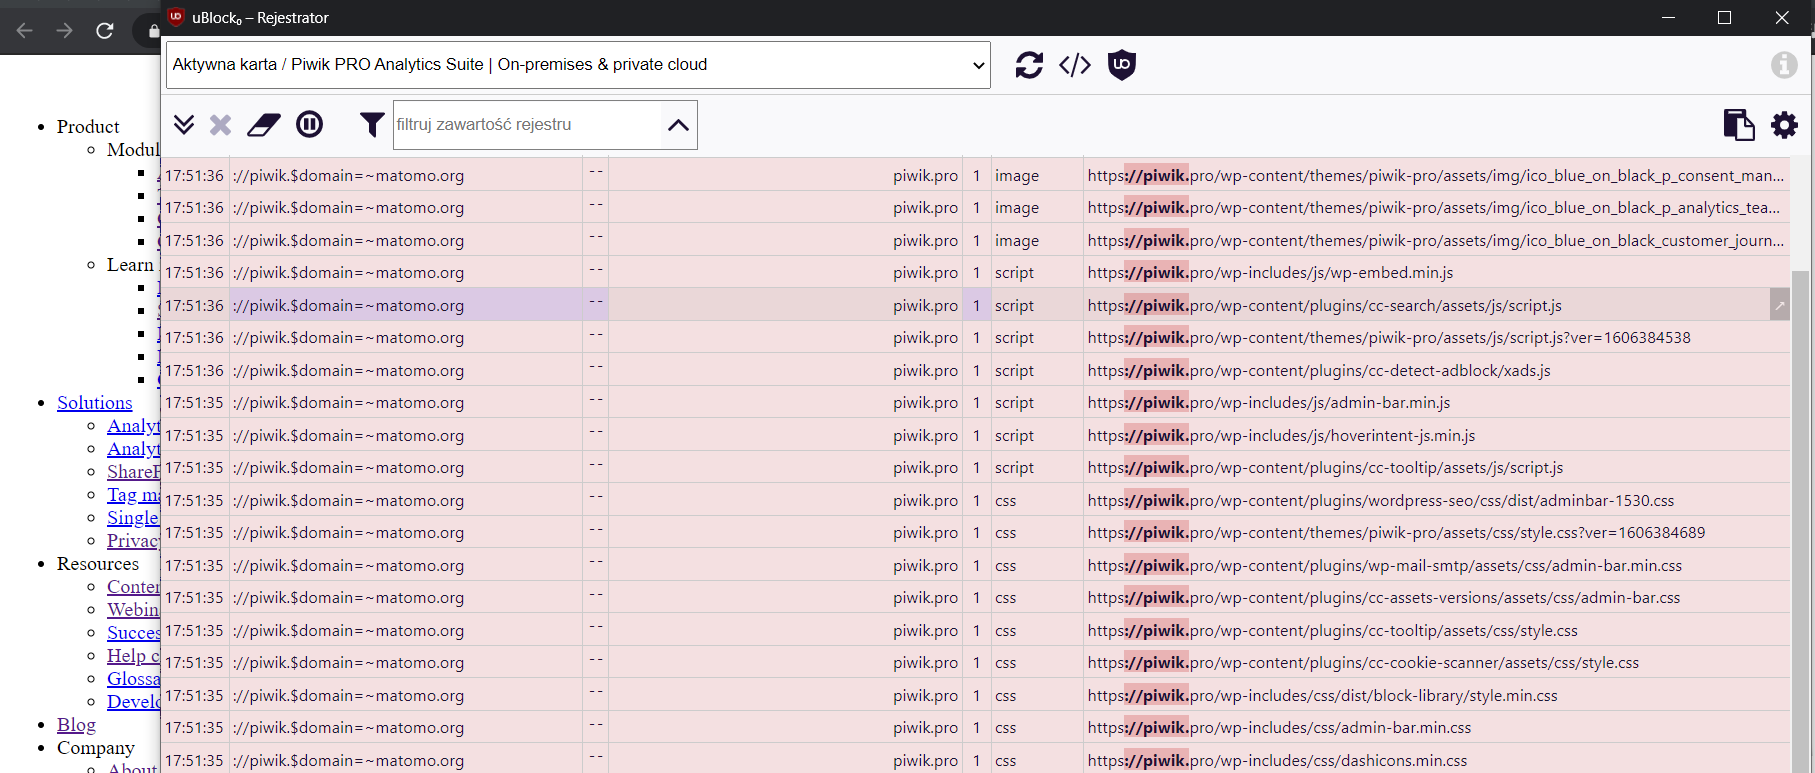Select the wp-mail-smtp admin-bar.min.css URL

[1385, 565]
